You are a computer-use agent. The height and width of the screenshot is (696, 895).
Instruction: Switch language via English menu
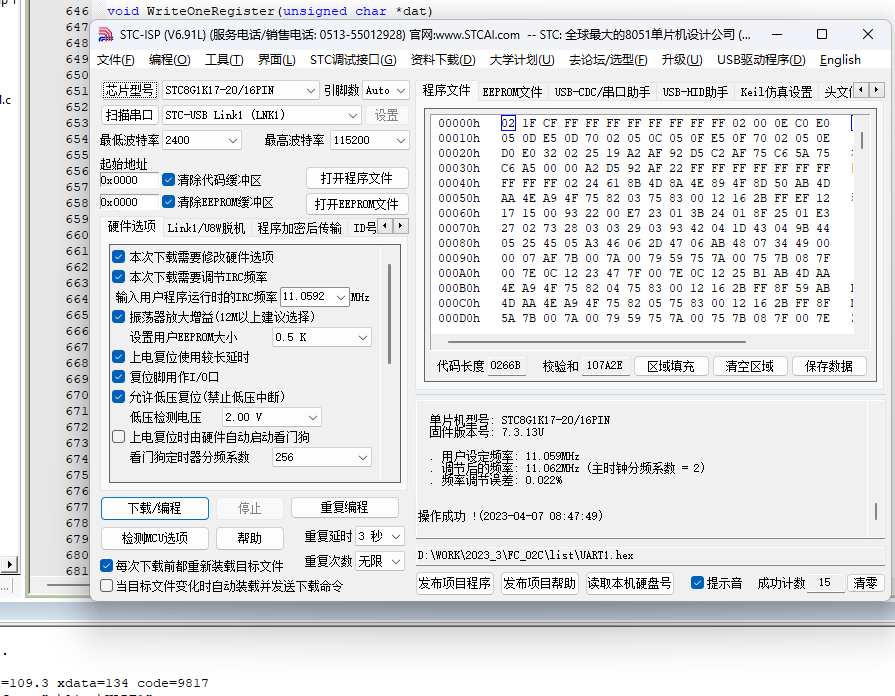tap(840, 60)
